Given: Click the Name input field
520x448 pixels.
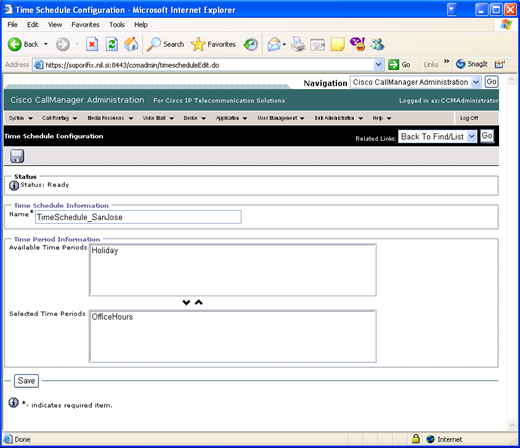Looking at the screenshot, I should click(138, 217).
